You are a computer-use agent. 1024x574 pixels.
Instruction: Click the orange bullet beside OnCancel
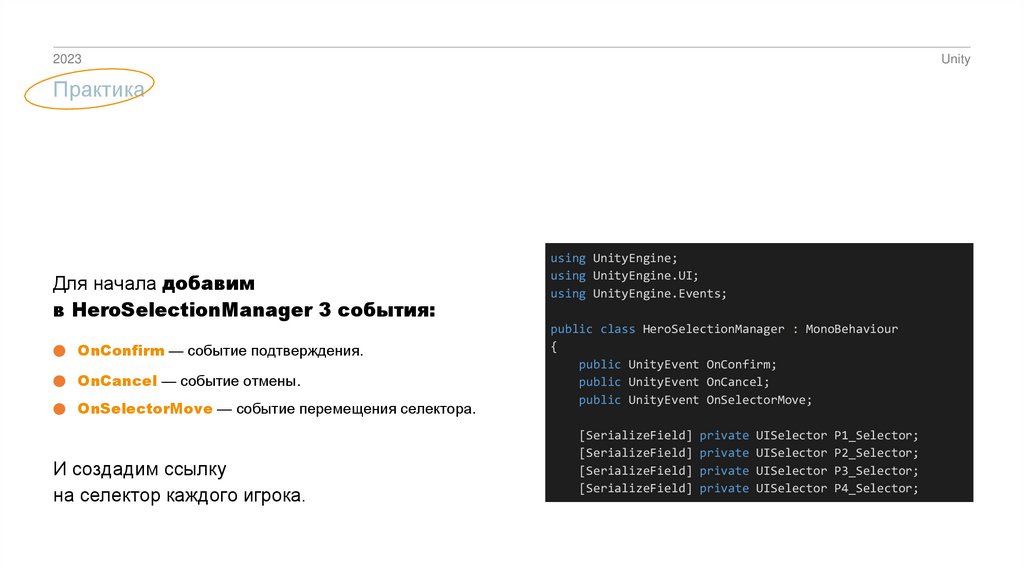pos(59,381)
